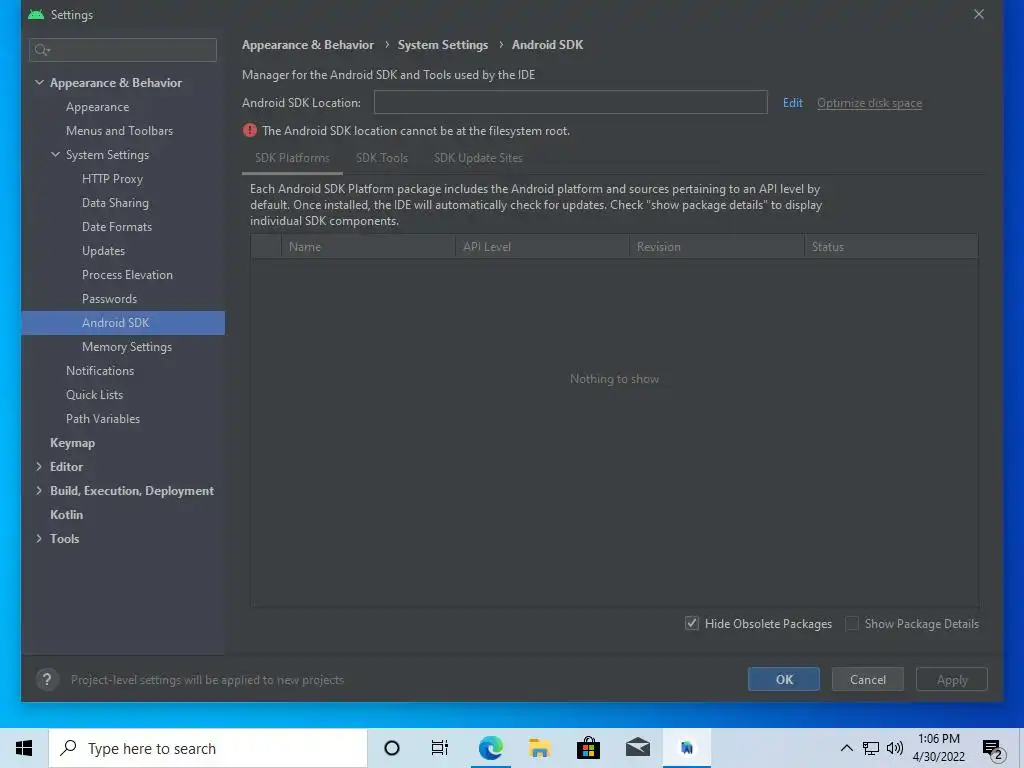The image size is (1024, 768).
Task: Open the Windows Start menu
Action: click(x=24, y=748)
